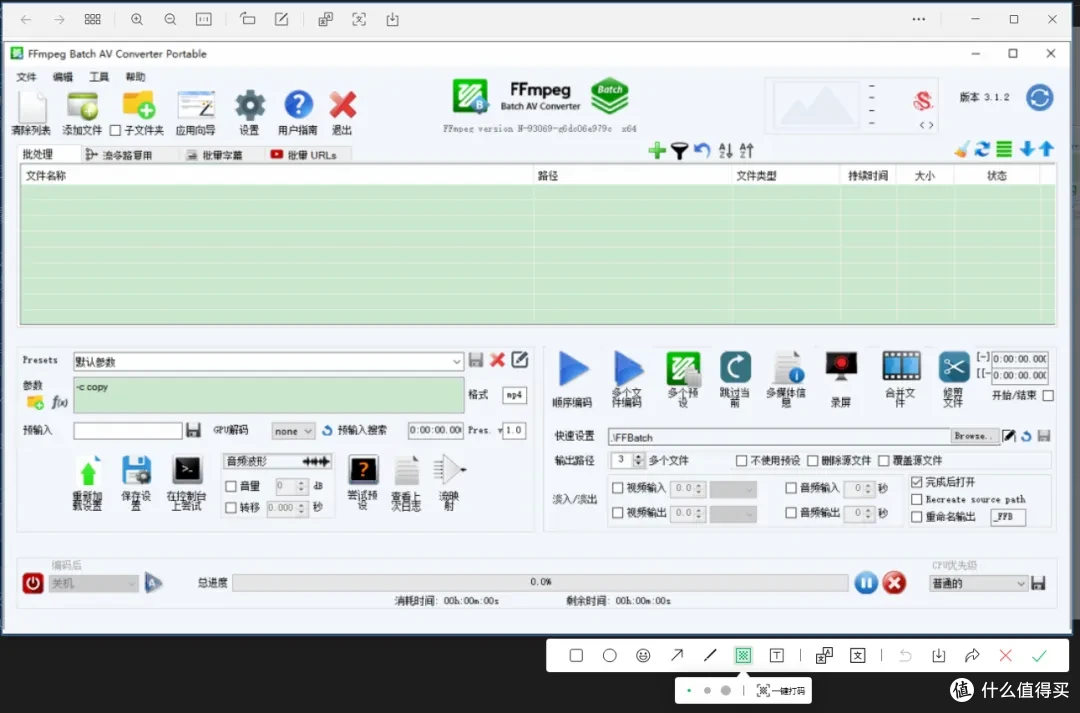
Task: Click the filter funnel icon
Action: 679,150
